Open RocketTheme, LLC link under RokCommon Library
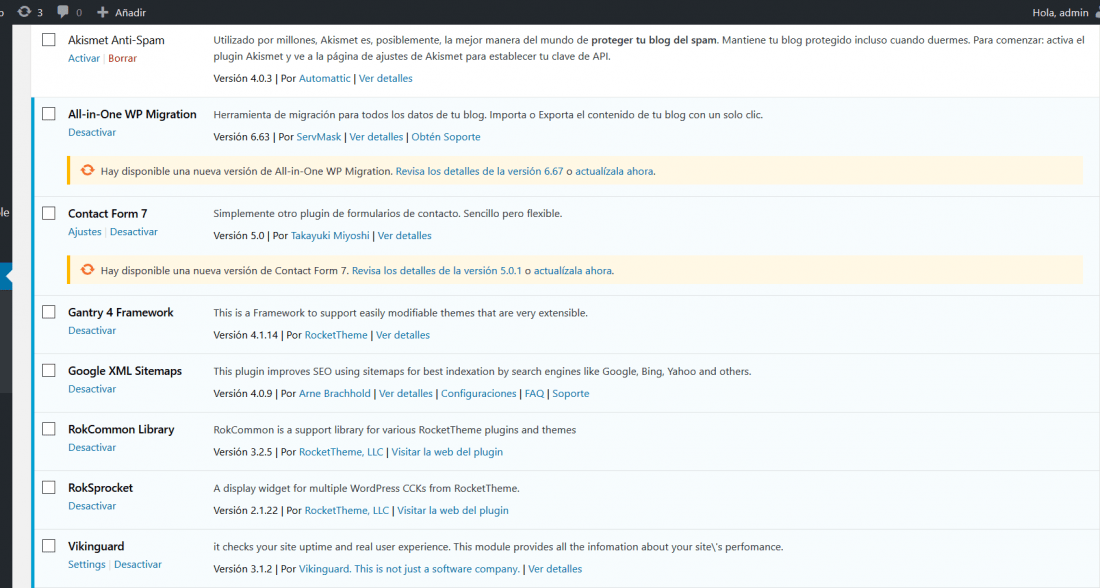 point(341,452)
